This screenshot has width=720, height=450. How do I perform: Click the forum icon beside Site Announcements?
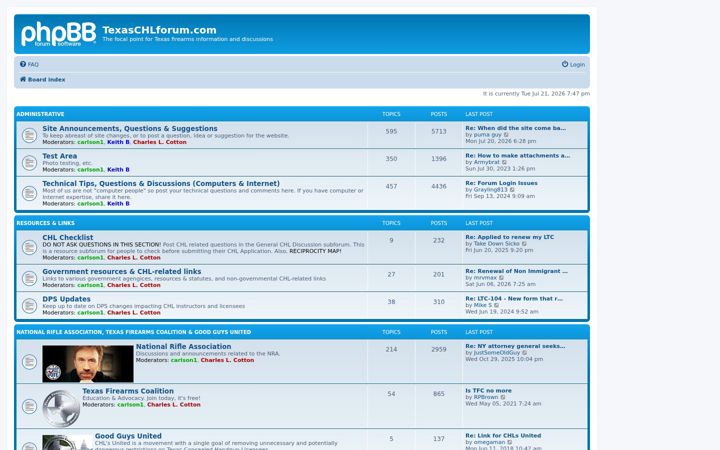29,135
